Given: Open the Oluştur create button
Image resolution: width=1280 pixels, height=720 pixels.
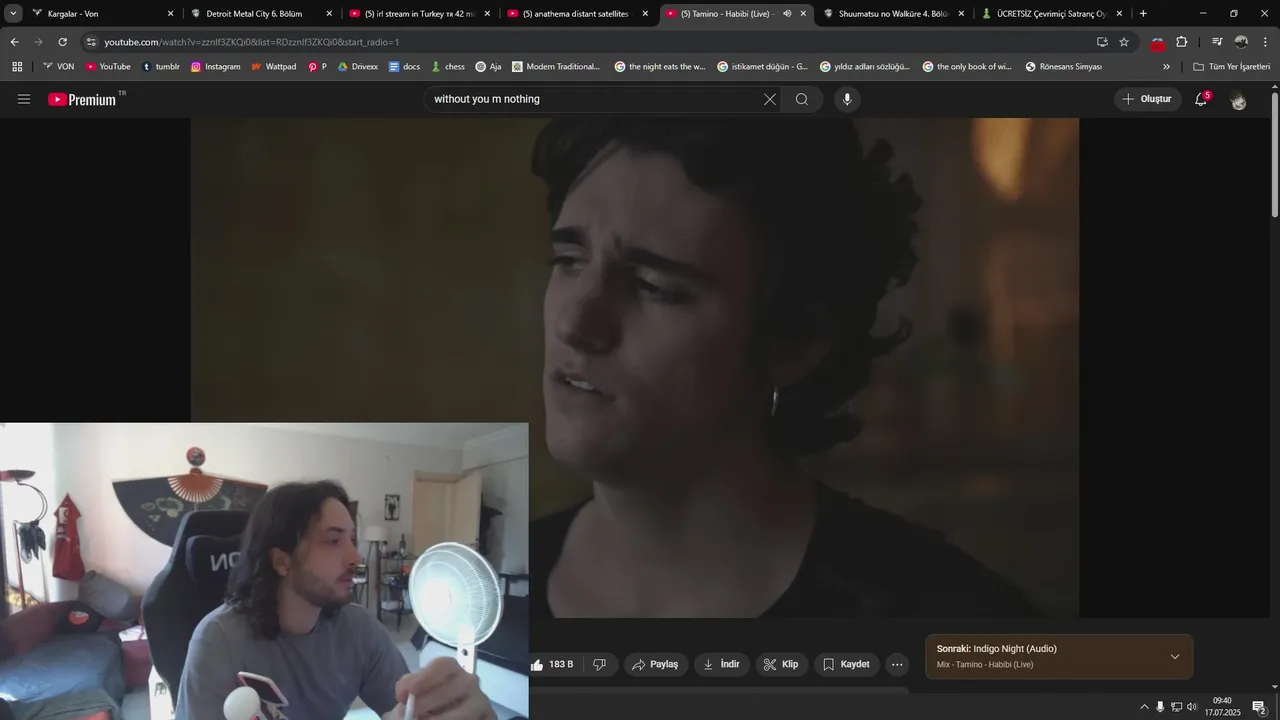Looking at the screenshot, I should point(1147,99).
